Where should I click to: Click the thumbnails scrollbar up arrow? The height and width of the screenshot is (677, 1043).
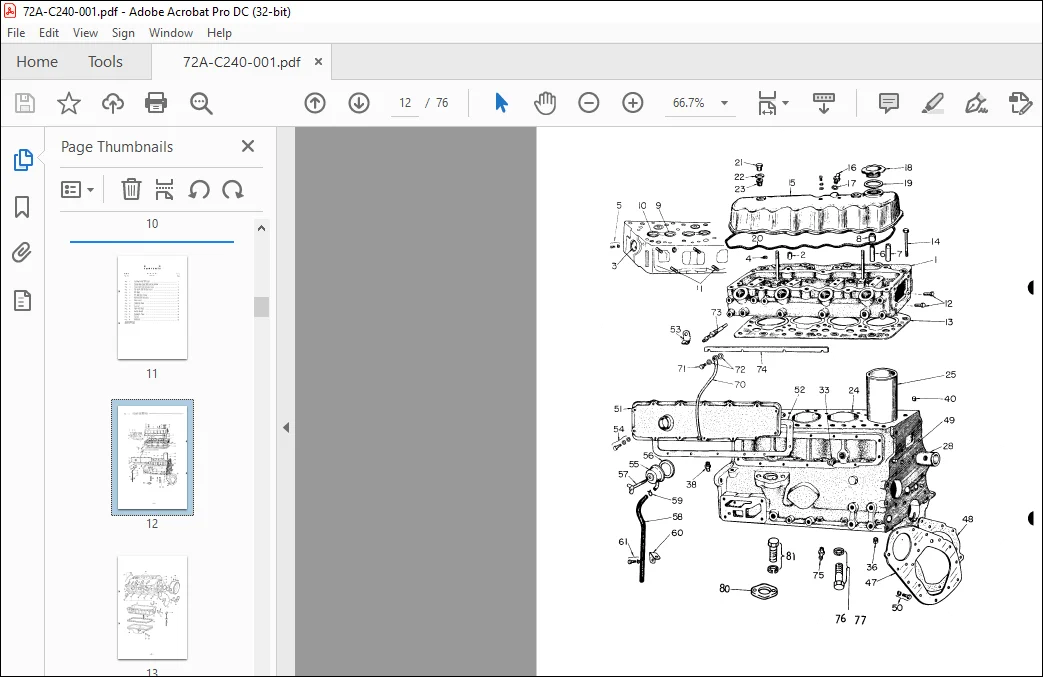pyautogui.click(x=261, y=228)
